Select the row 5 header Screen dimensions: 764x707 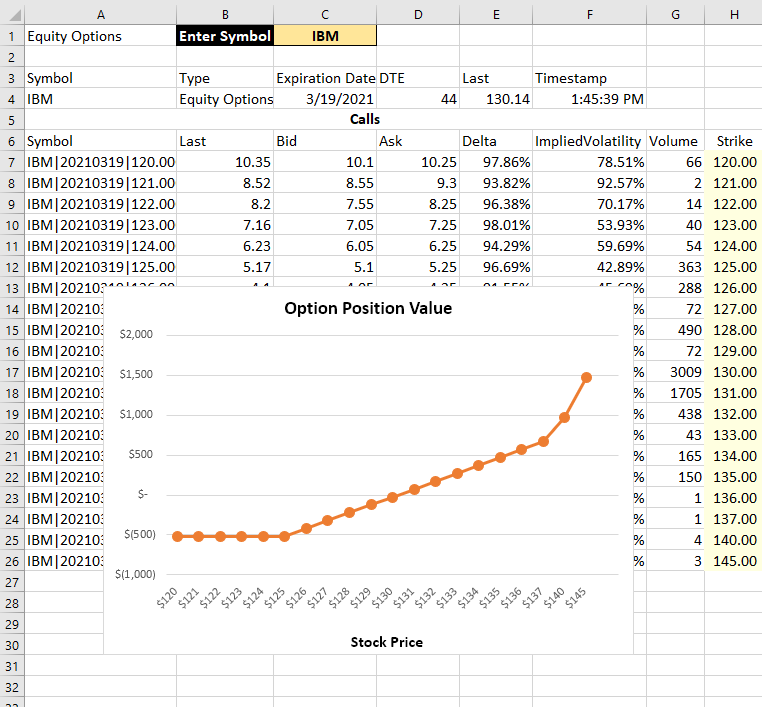tap(12, 120)
